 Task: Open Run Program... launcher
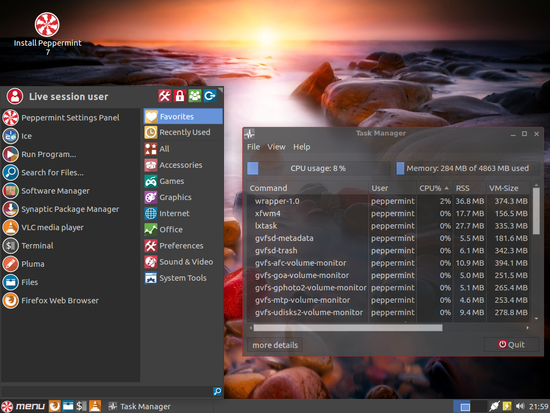pos(70,154)
